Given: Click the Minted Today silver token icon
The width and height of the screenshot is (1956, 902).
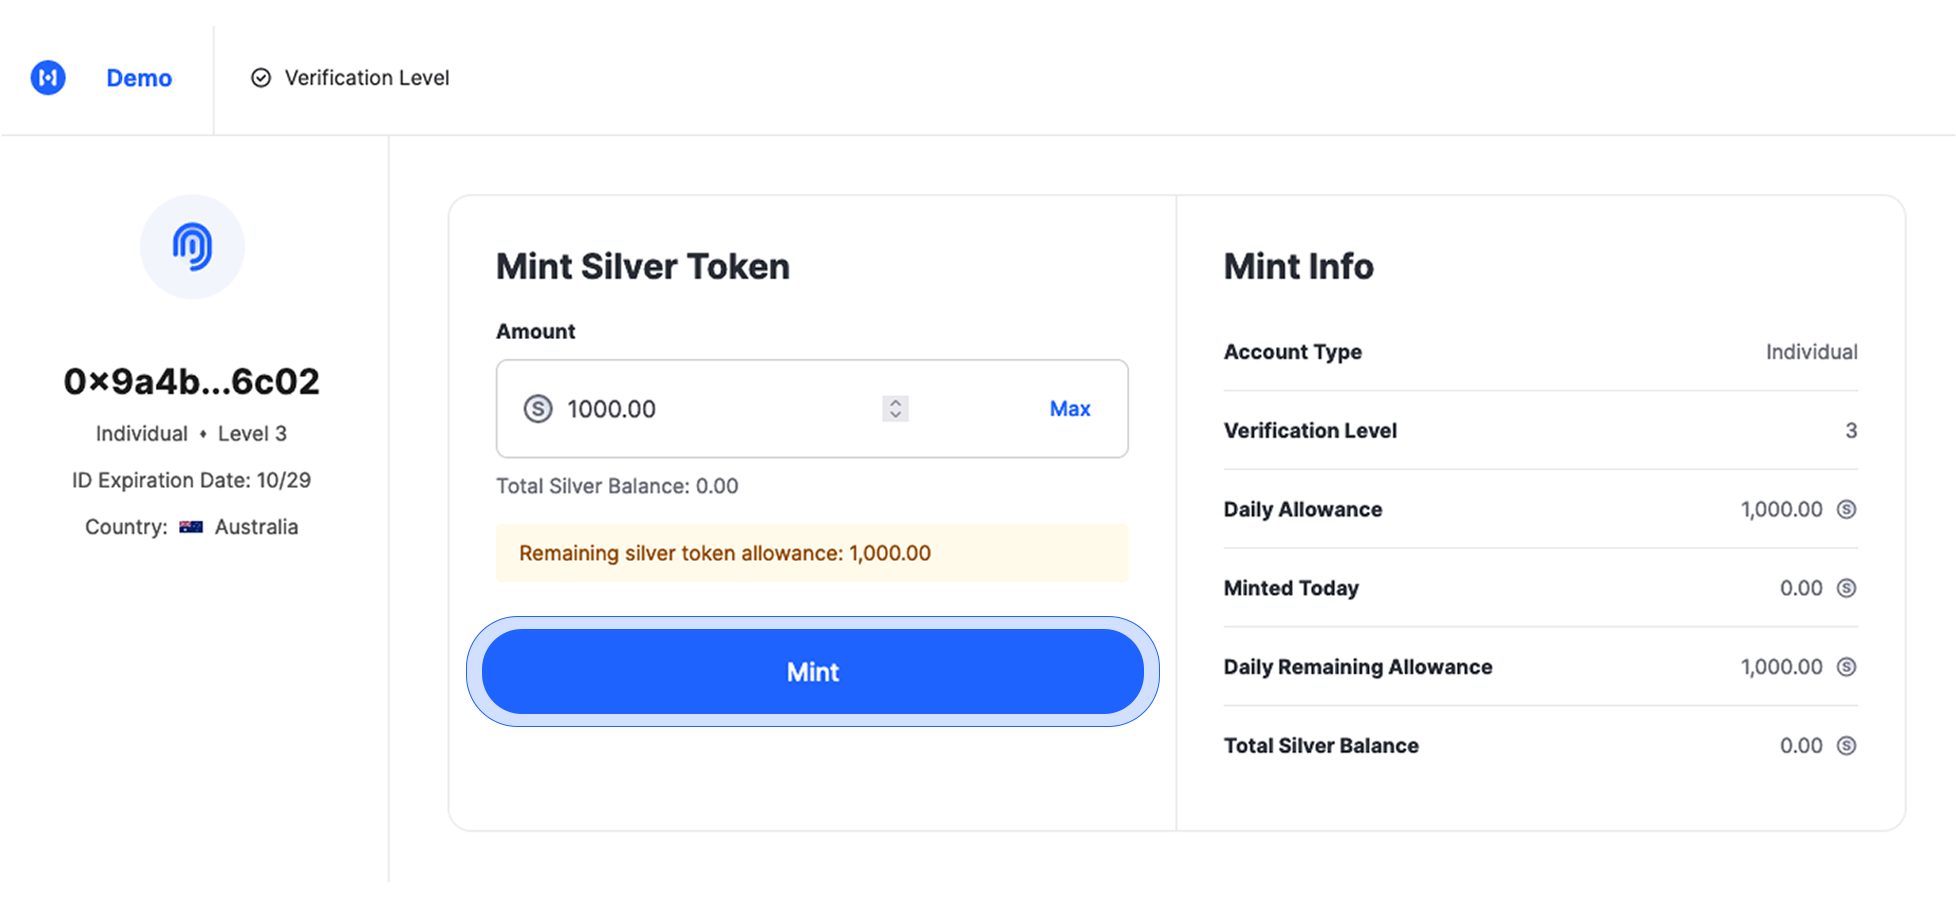Looking at the screenshot, I should tap(1846, 589).
